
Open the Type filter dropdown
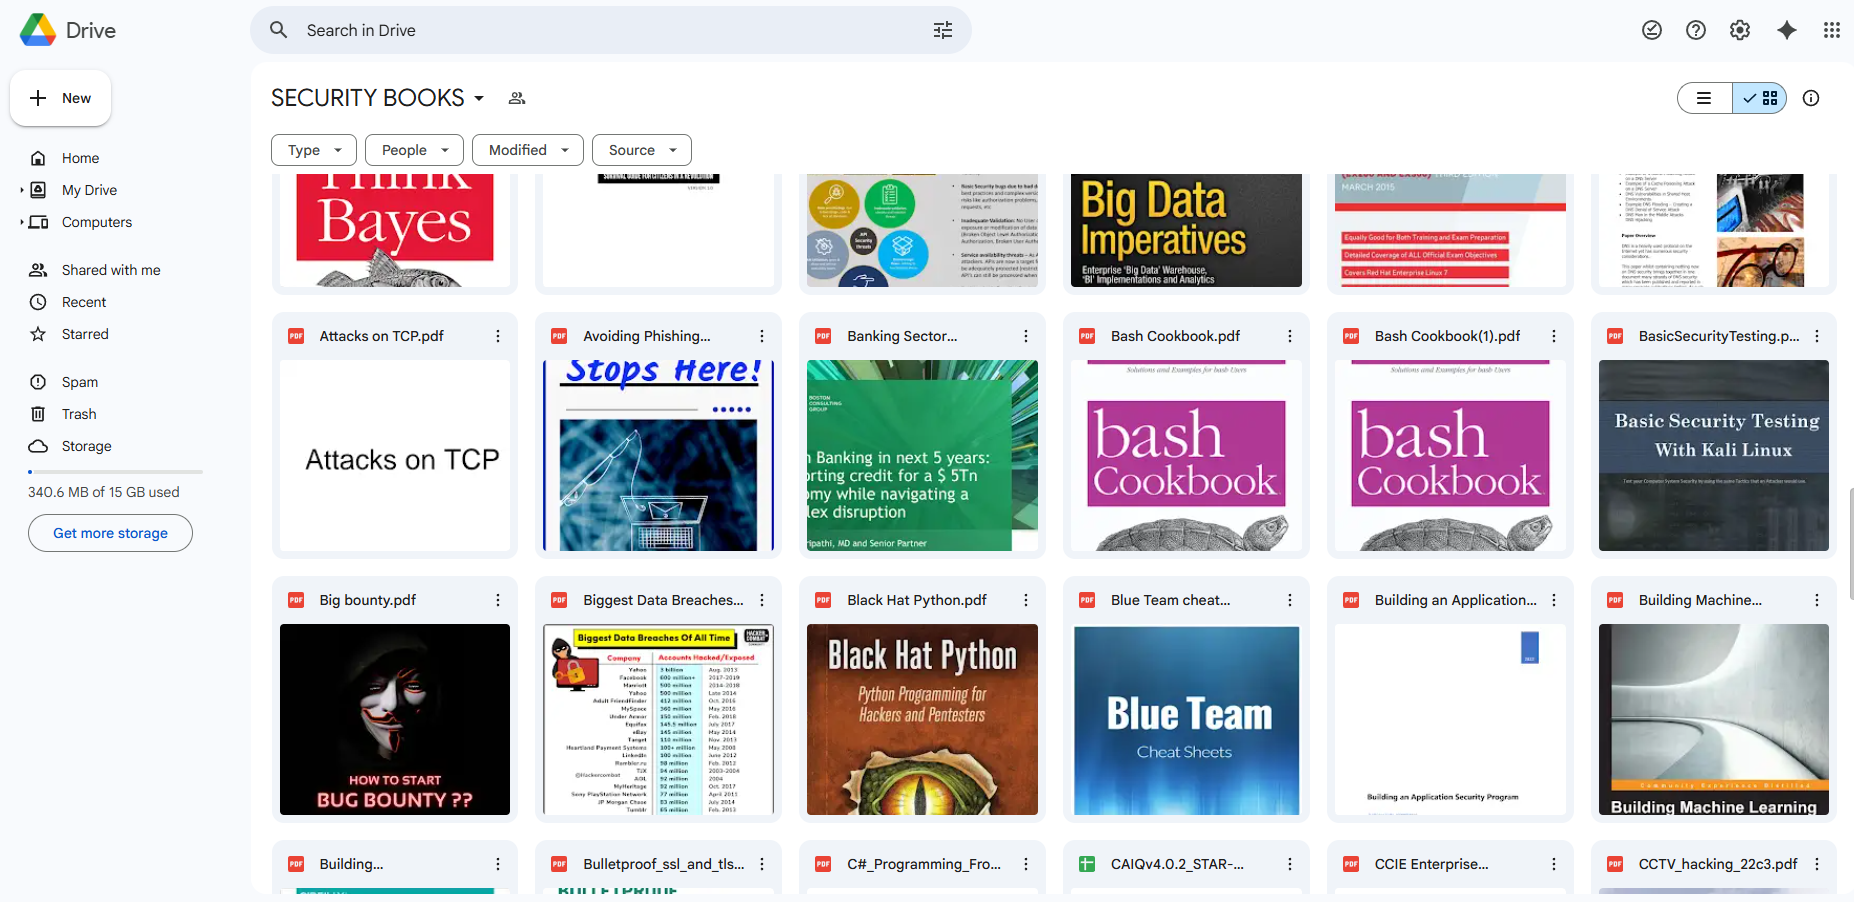[x=314, y=150]
